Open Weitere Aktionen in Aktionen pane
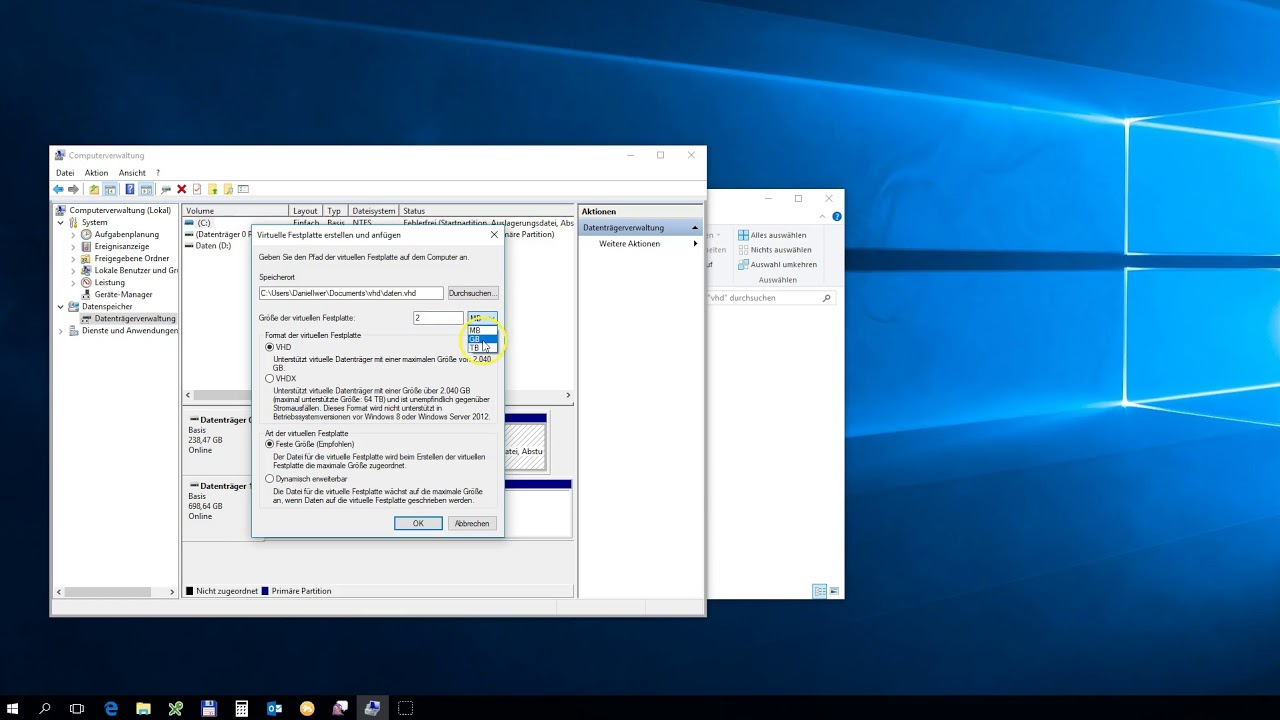This screenshot has width=1280, height=720. pyautogui.click(x=629, y=244)
